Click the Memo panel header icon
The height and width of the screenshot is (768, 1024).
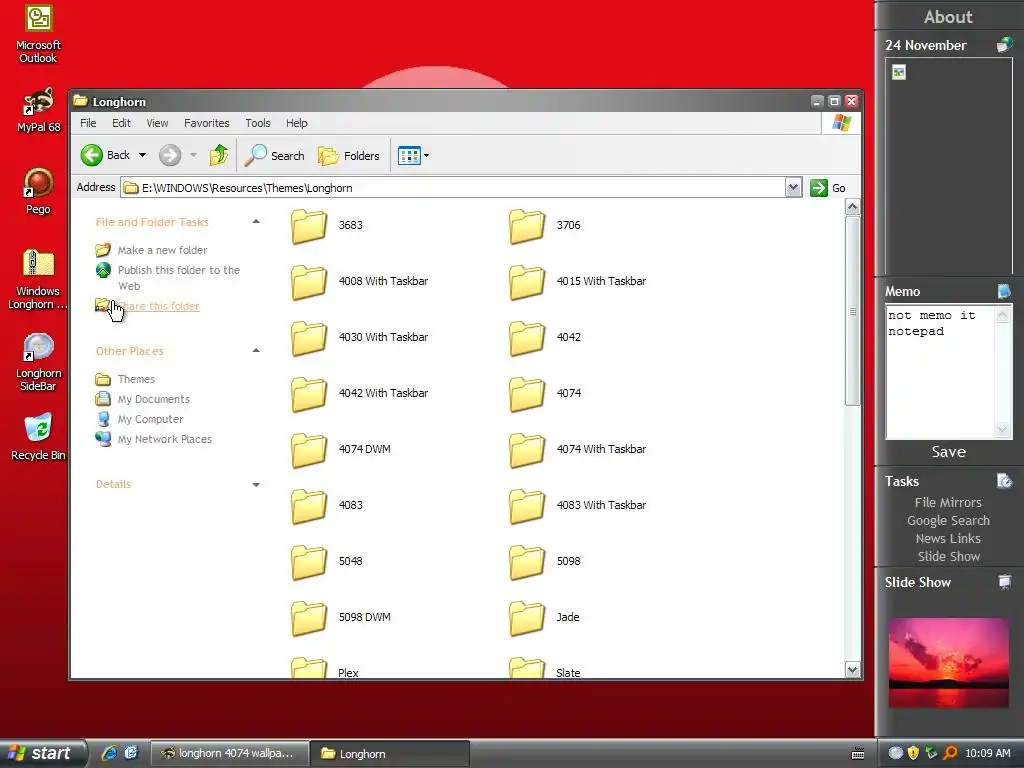click(x=1004, y=291)
